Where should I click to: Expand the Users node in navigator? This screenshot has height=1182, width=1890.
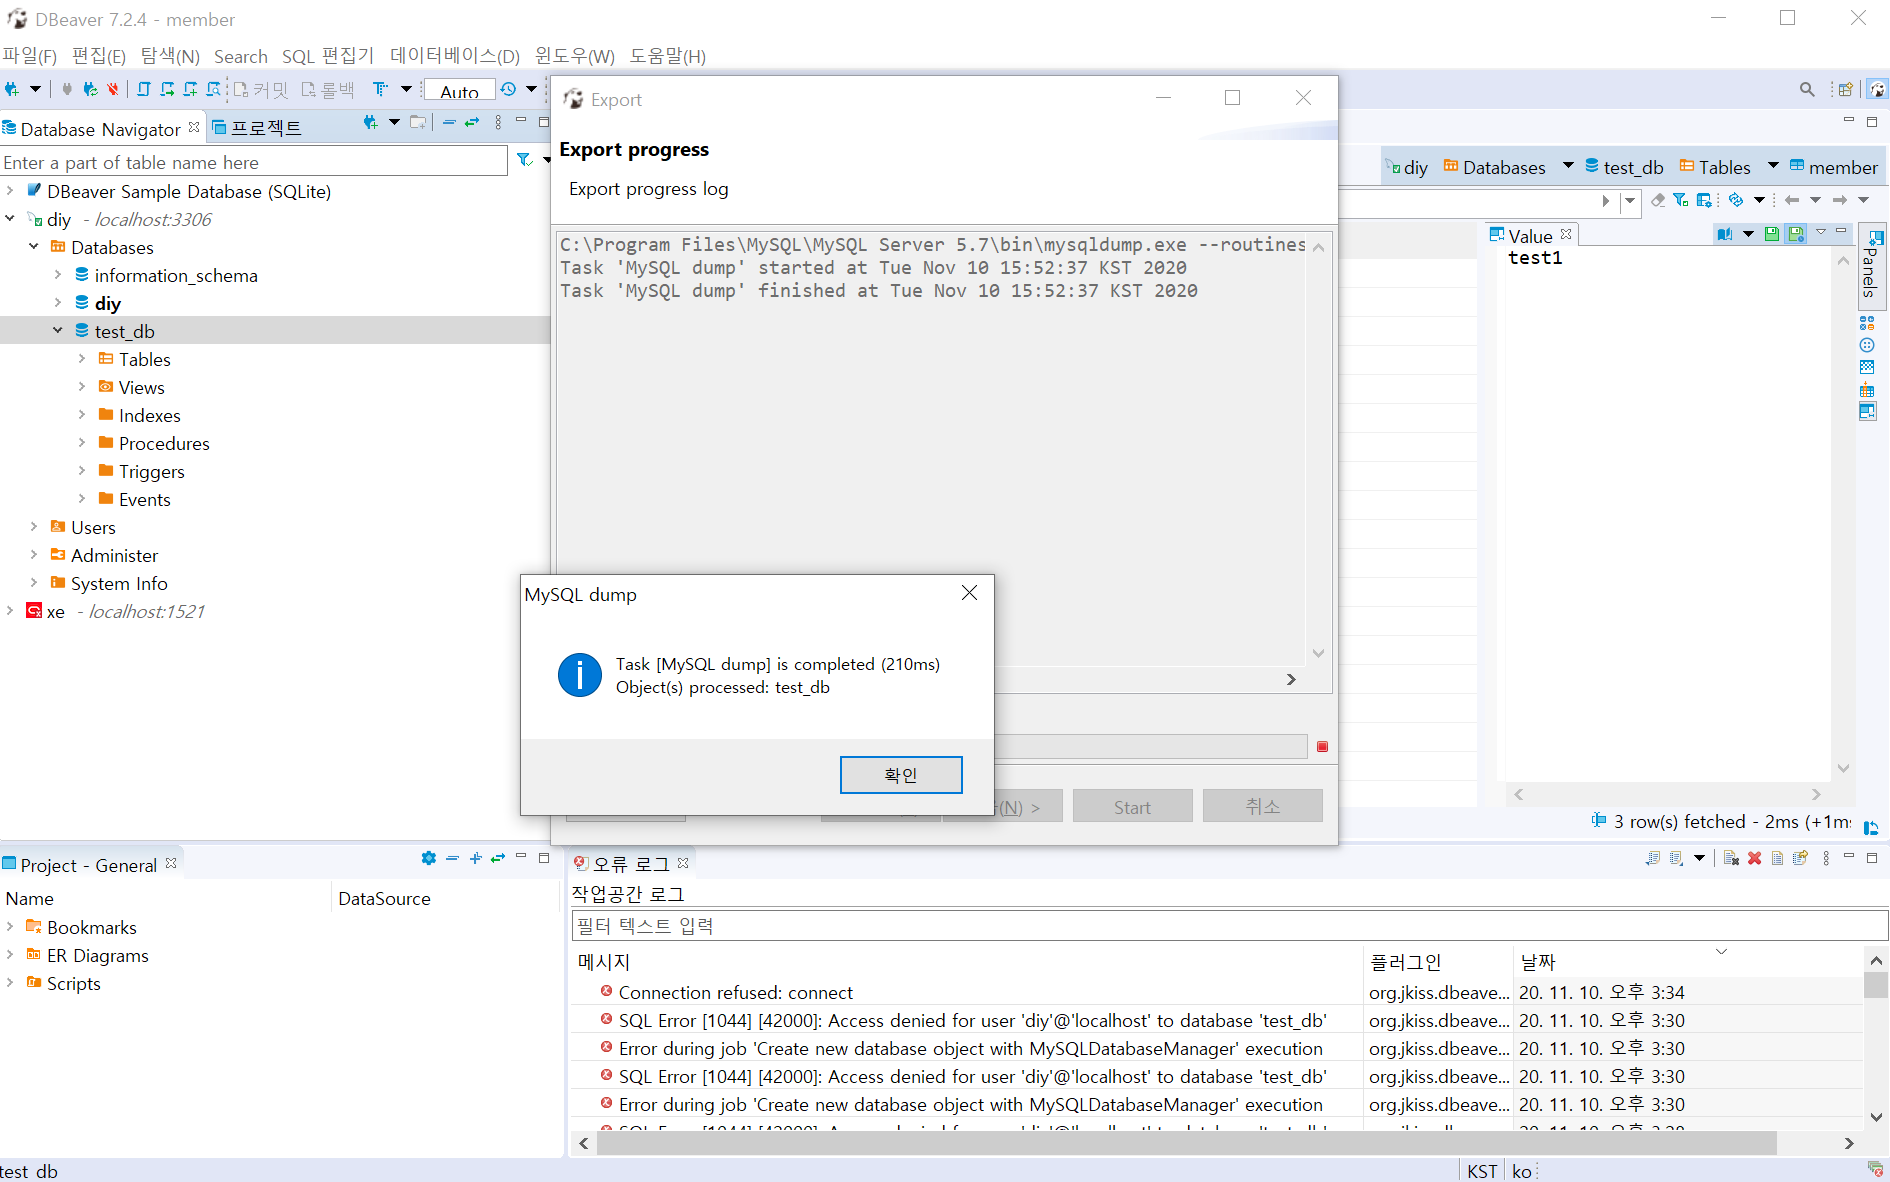click(x=33, y=526)
